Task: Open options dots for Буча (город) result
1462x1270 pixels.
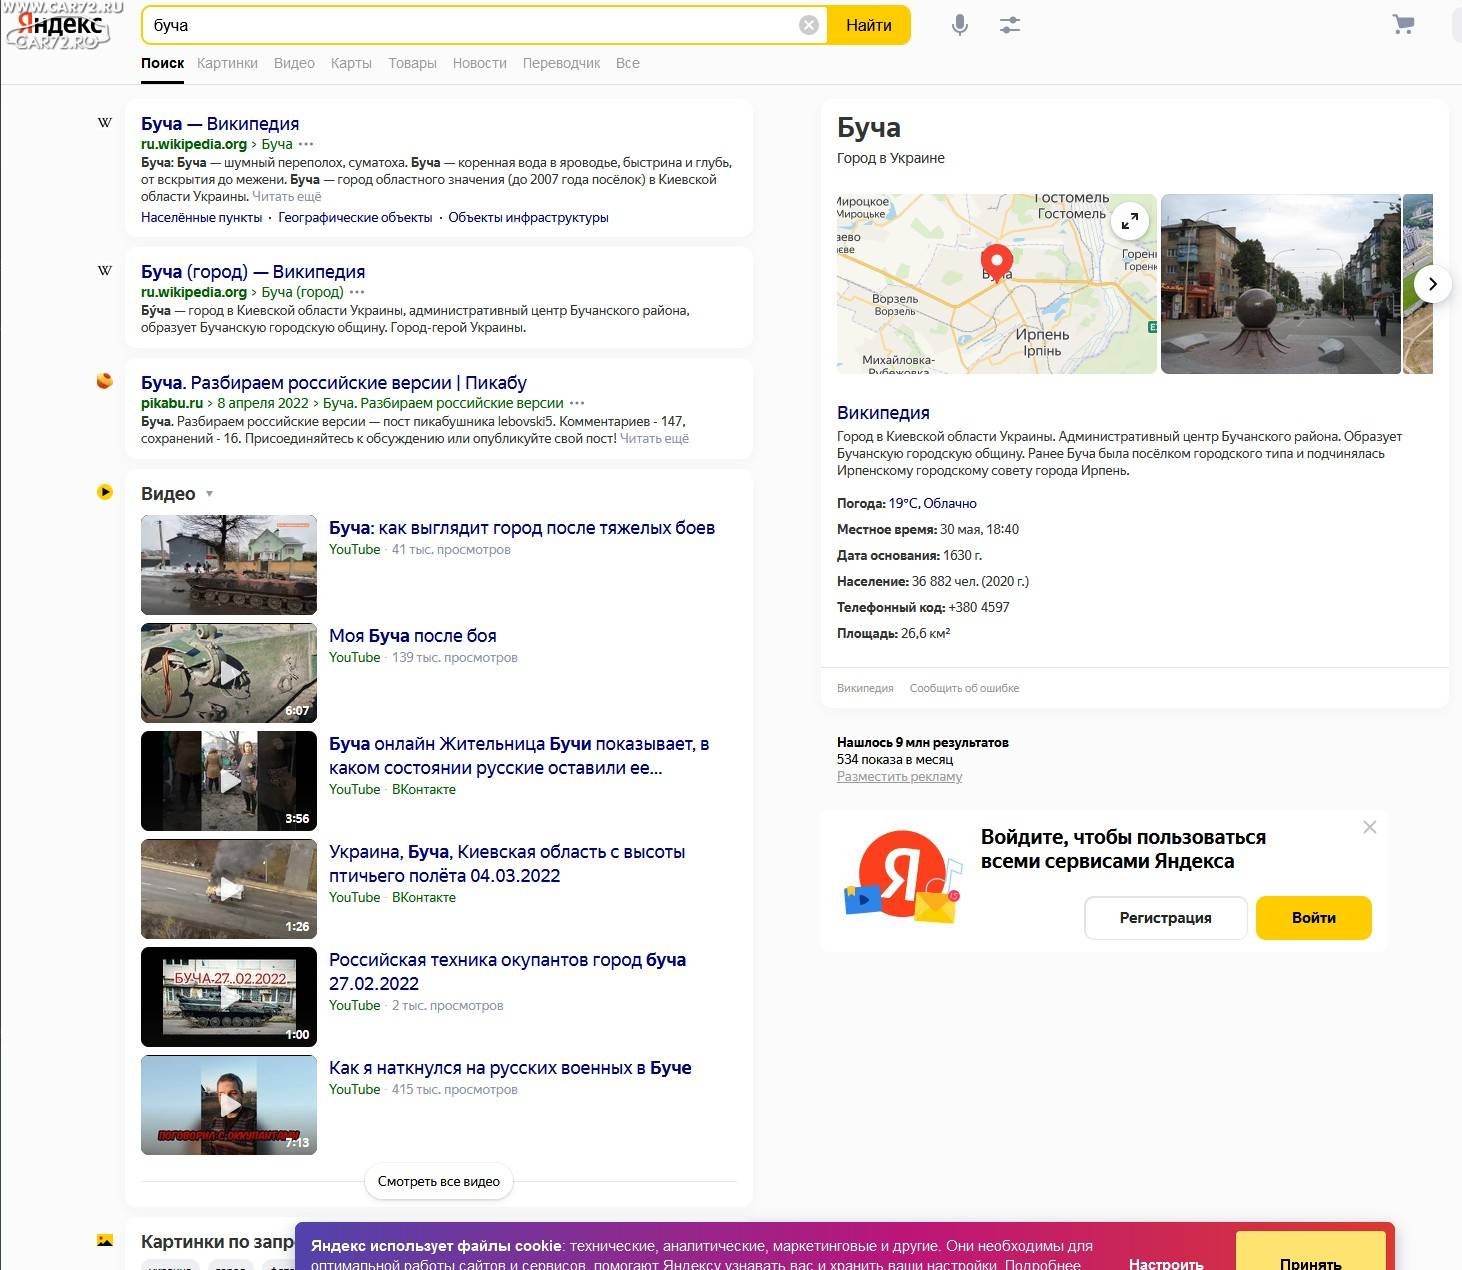Action: (357, 292)
